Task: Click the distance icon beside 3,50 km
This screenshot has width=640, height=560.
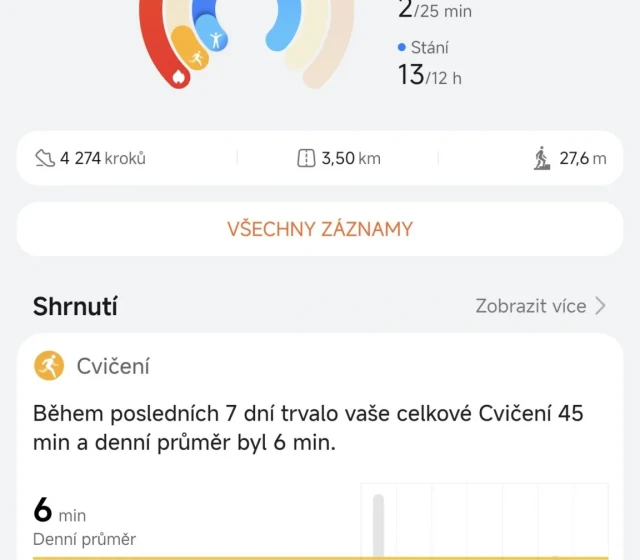Action: point(306,158)
